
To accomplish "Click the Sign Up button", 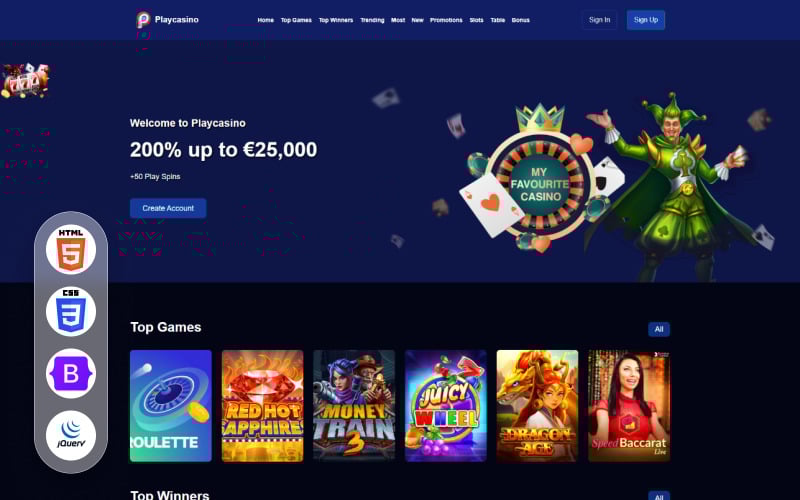I will (x=646, y=20).
